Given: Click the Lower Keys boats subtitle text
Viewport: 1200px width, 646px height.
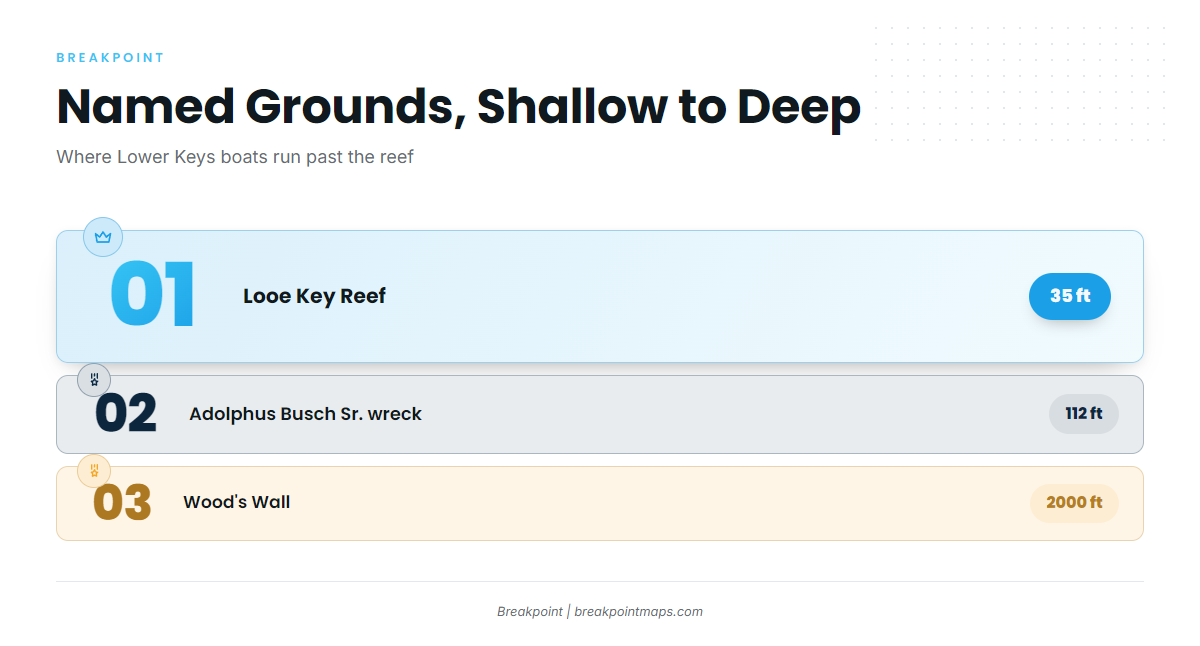Looking at the screenshot, I should [x=235, y=157].
